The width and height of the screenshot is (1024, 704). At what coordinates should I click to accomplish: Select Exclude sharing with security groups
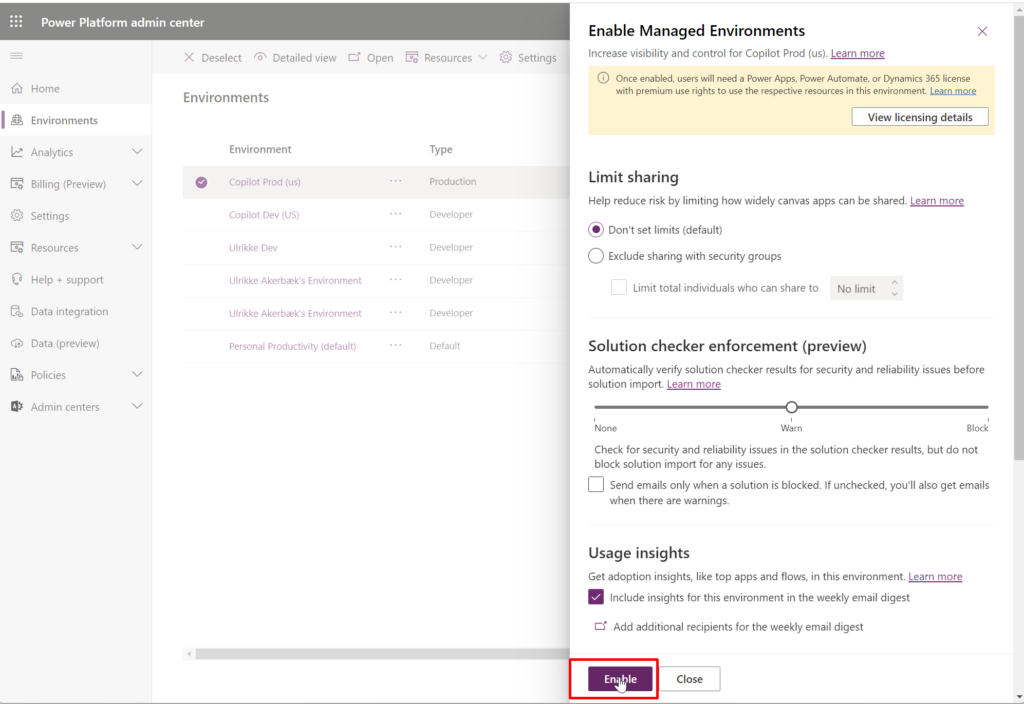[596, 256]
